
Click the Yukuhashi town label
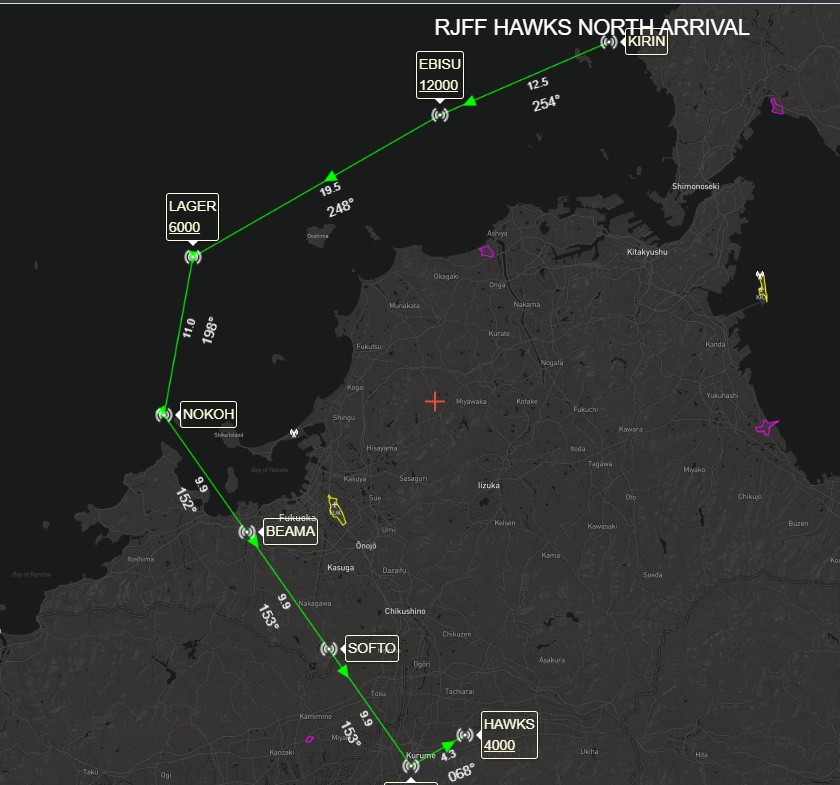(x=722, y=395)
